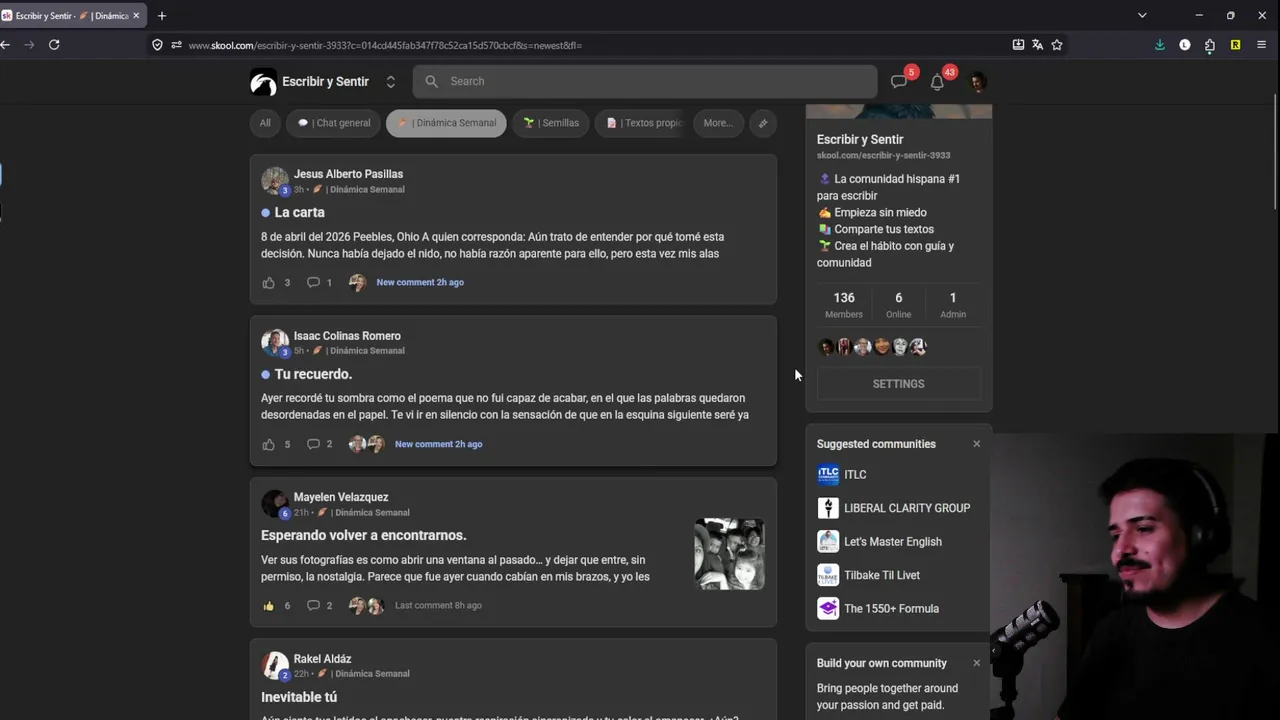The image size is (1280, 720).
Task: Open the browser hamburger menu
Action: pyautogui.click(x=1261, y=45)
